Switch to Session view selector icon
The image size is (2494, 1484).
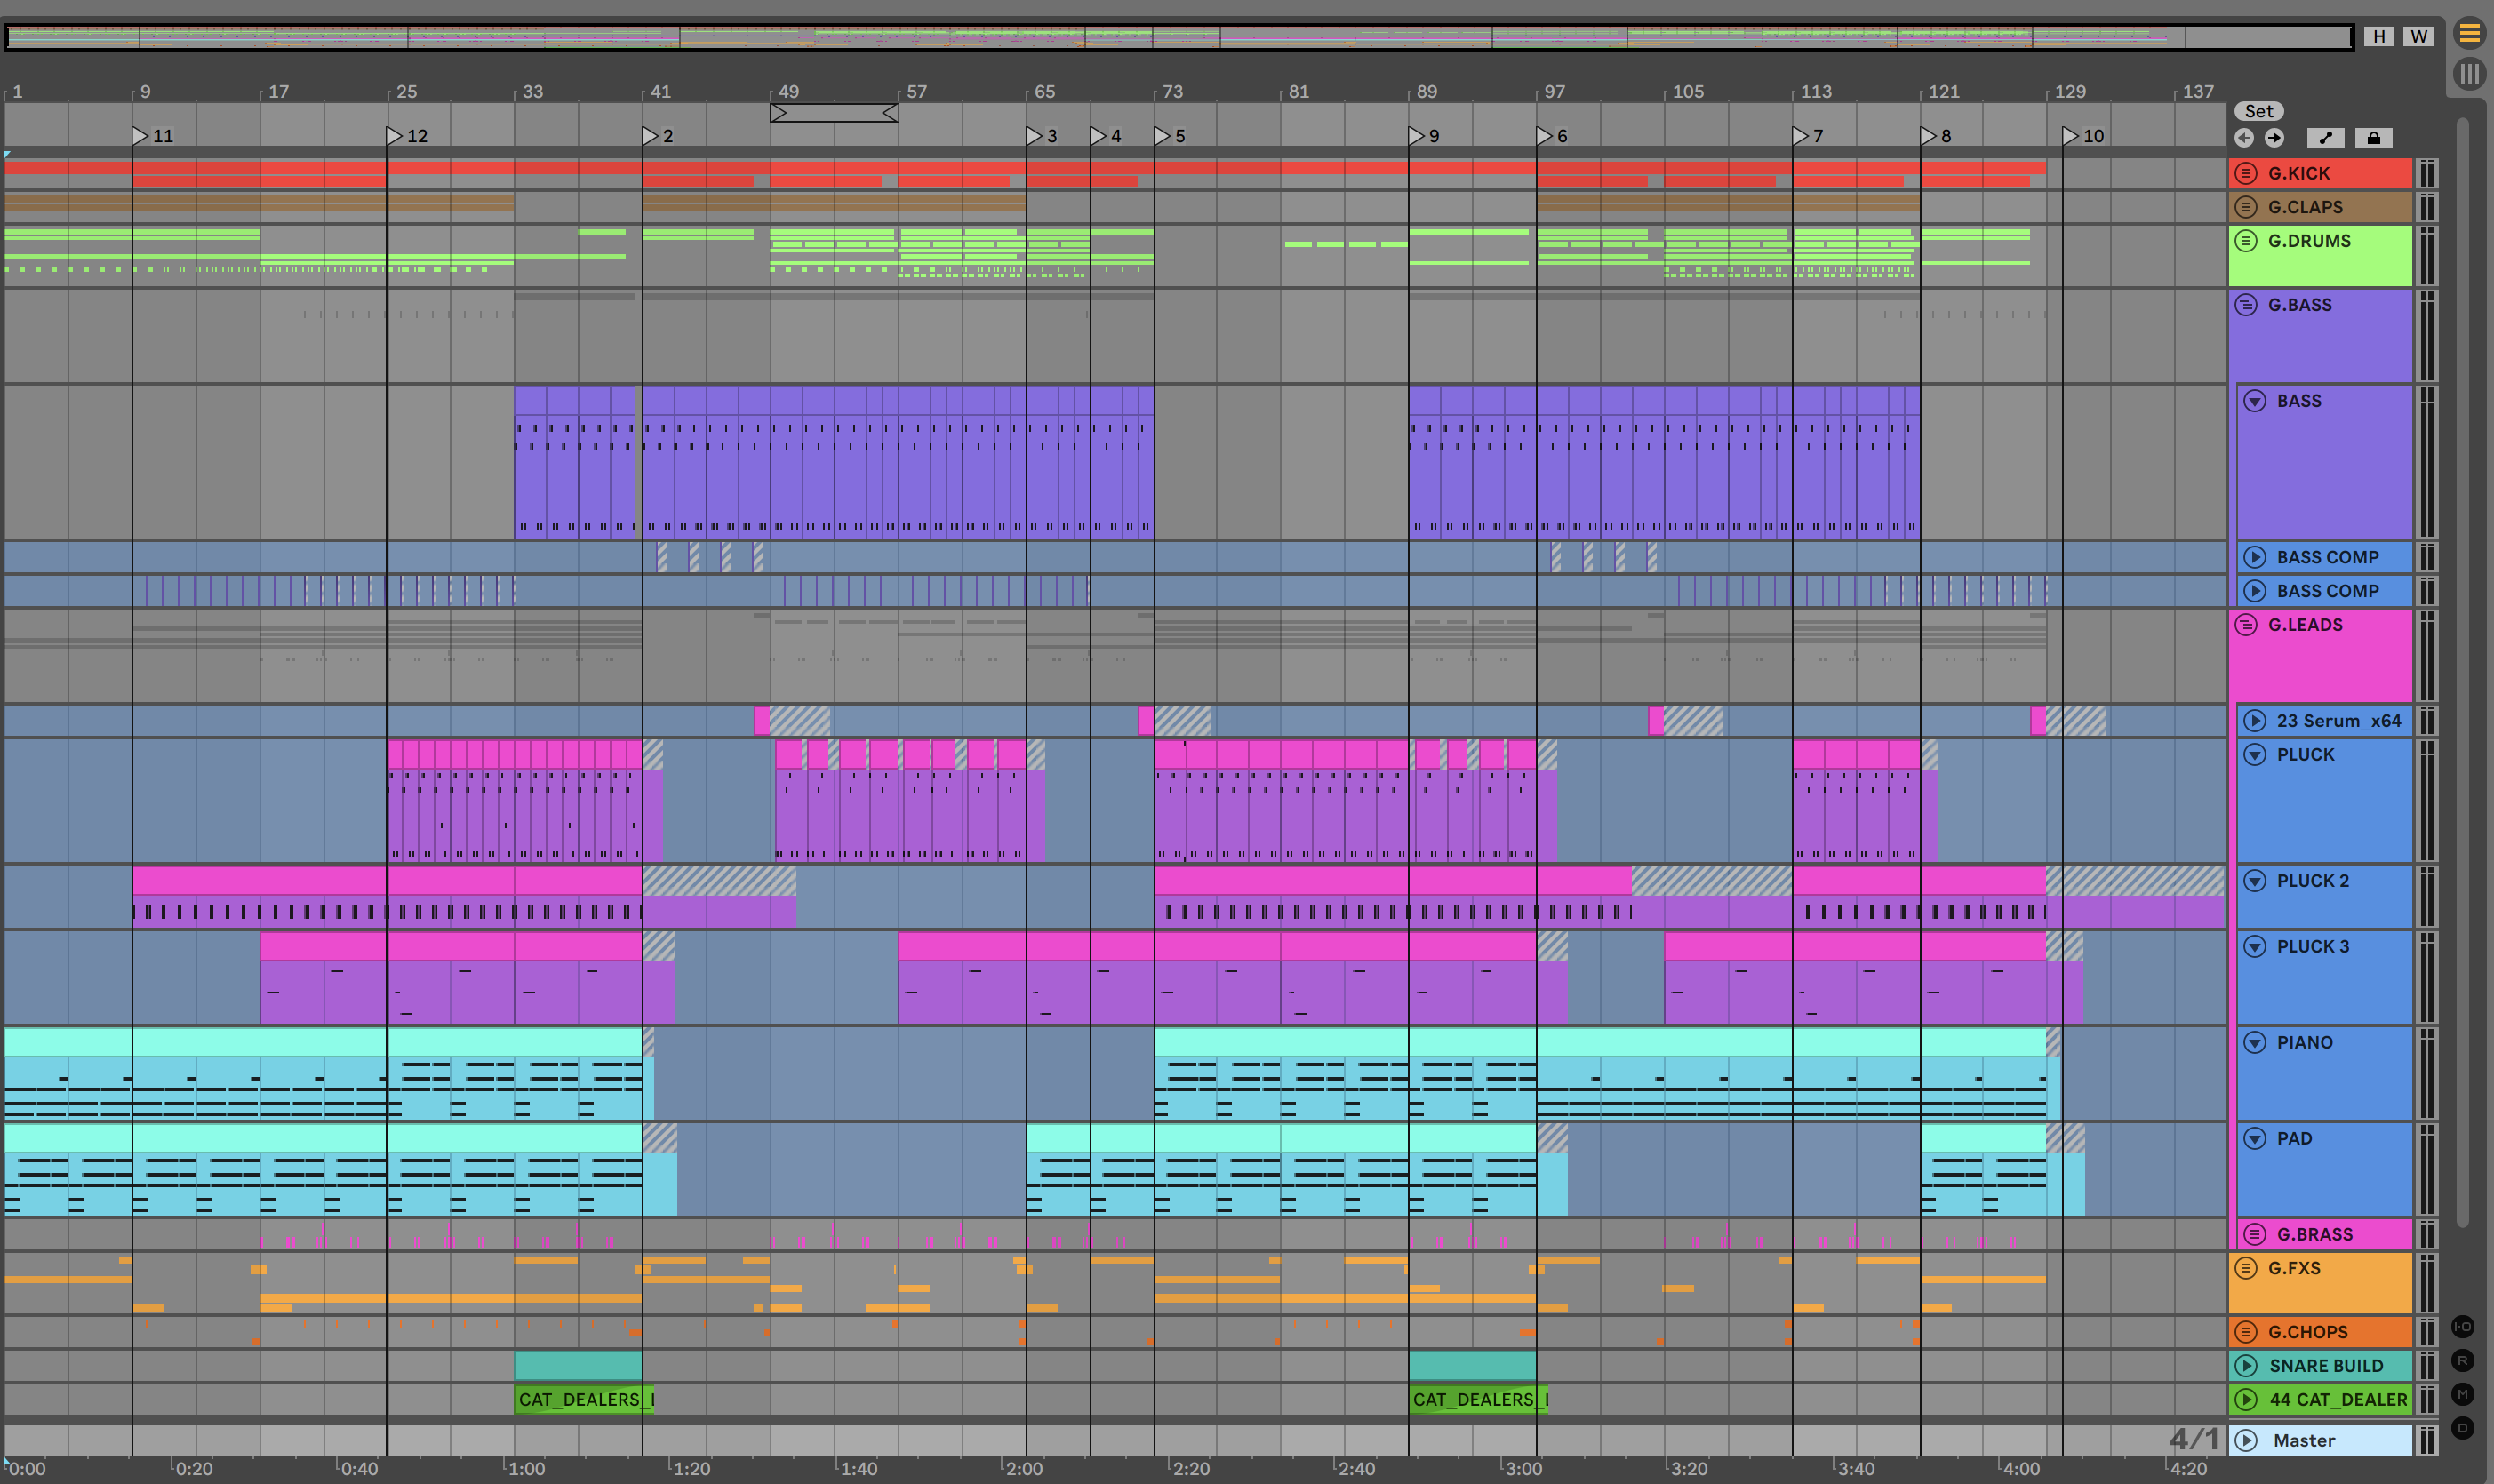pyautogui.click(x=2469, y=73)
